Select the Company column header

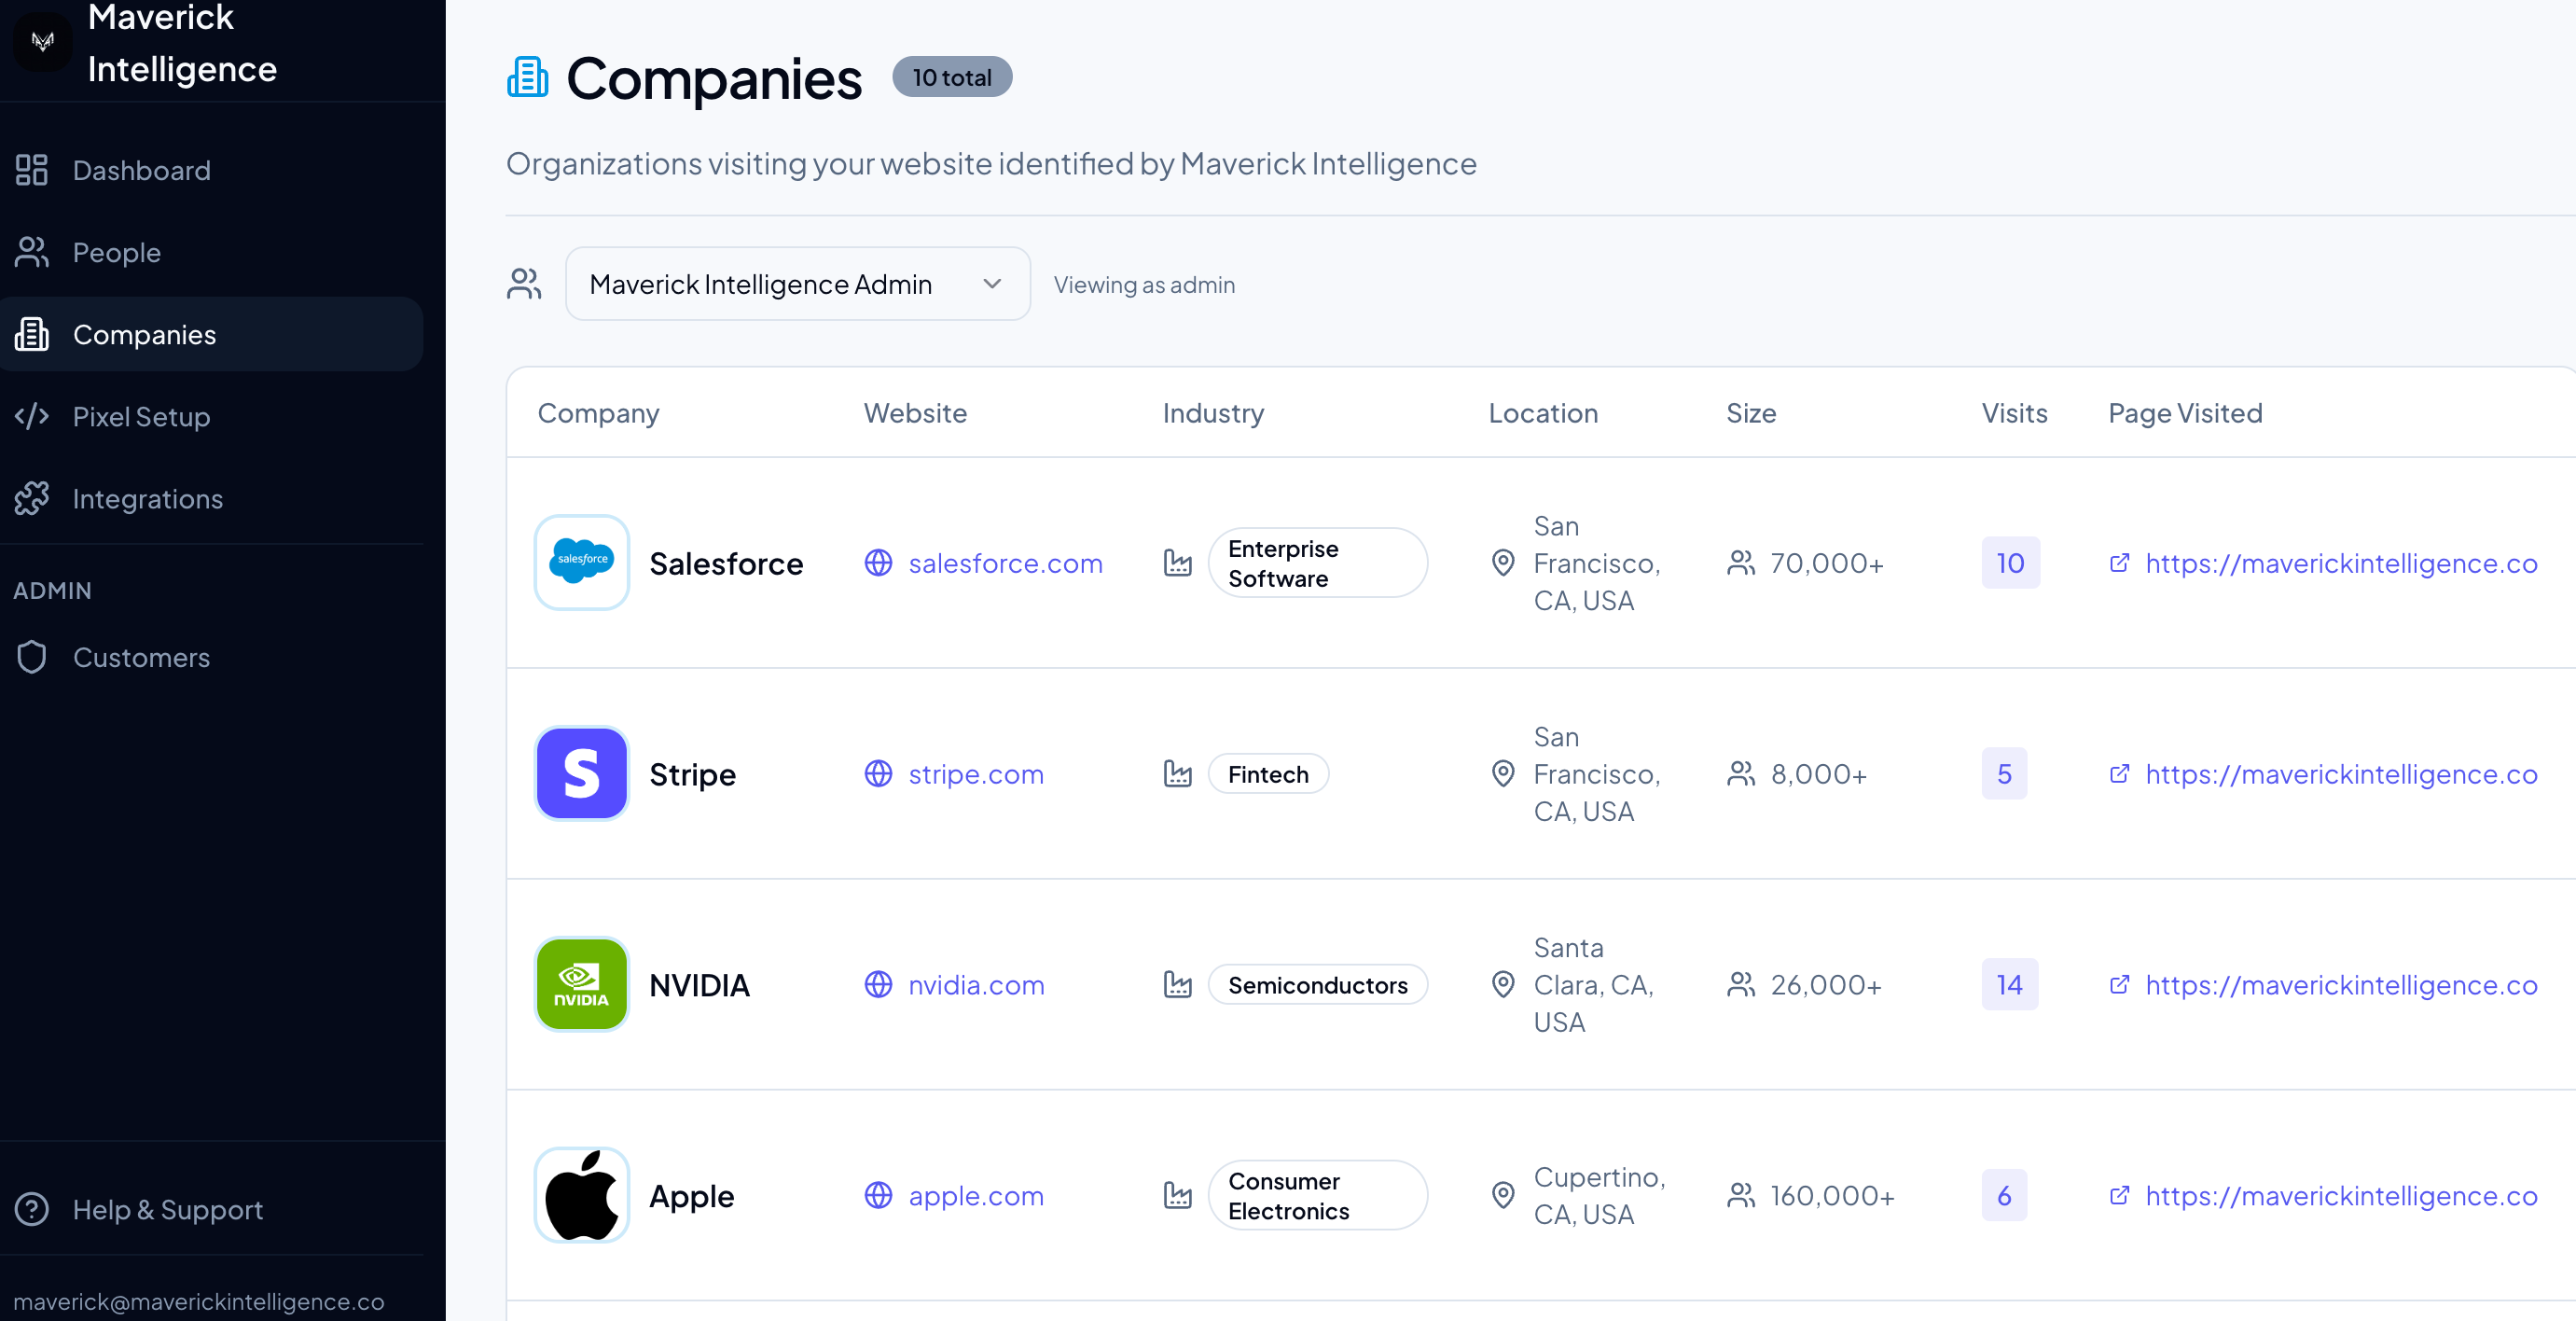click(598, 413)
